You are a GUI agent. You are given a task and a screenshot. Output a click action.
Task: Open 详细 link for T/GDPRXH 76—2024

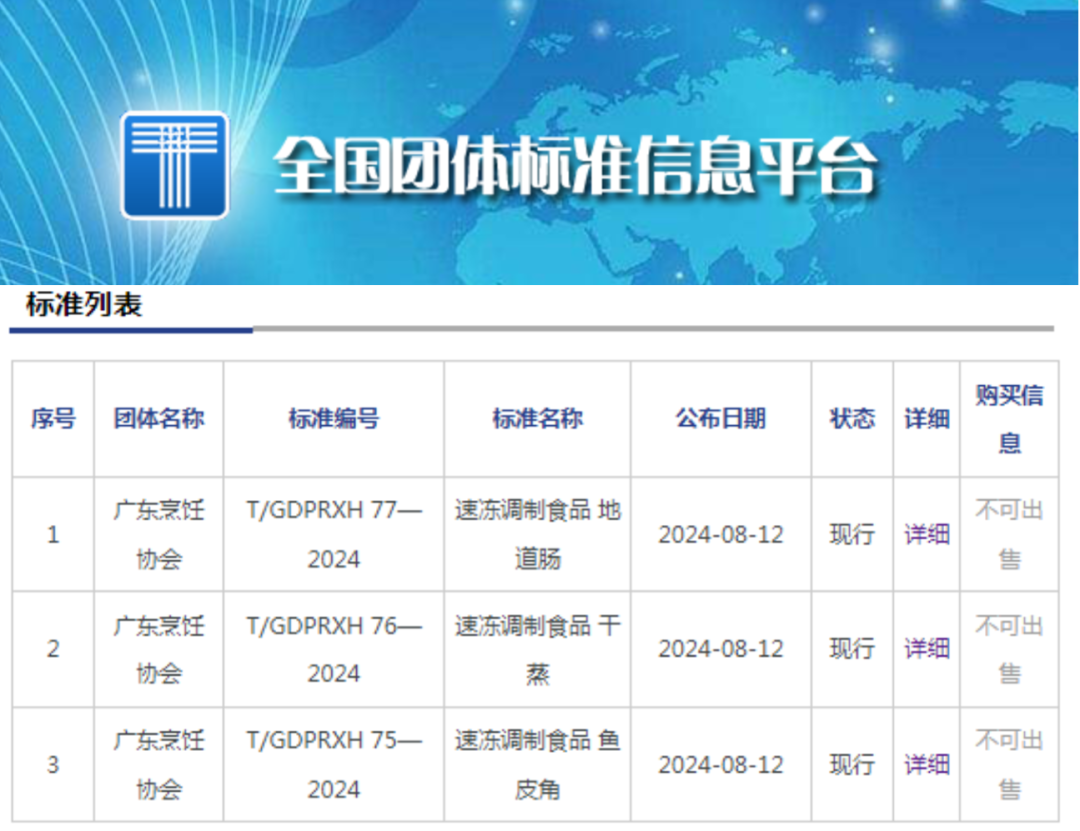[x=926, y=648]
